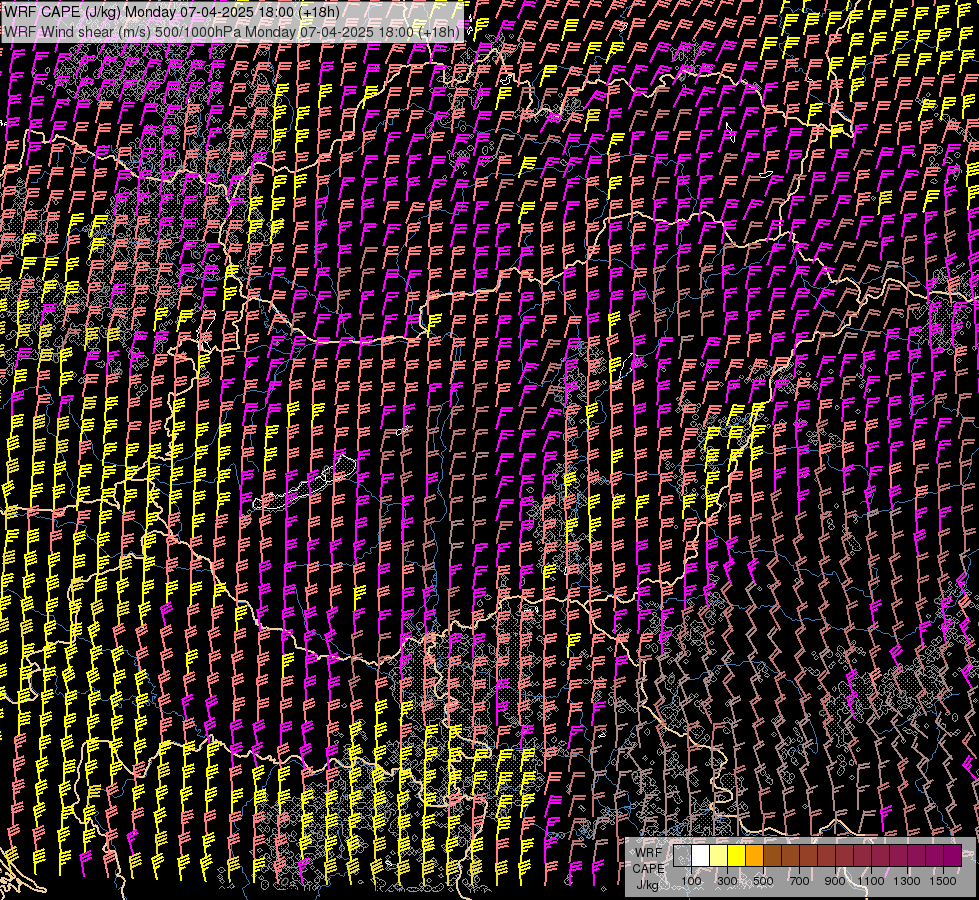Click the legend value 1100
The height and width of the screenshot is (900, 979).
pos(871,881)
